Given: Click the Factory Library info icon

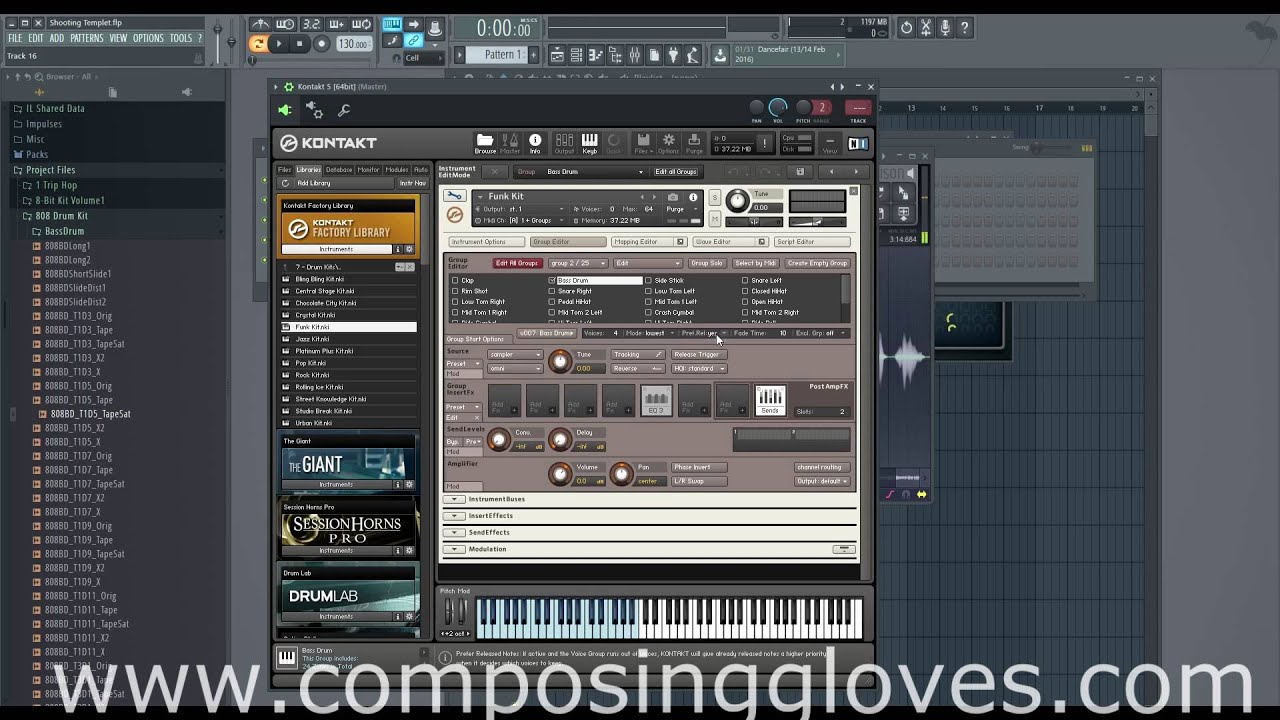Looking at the screenshot, I should [397, 249].
